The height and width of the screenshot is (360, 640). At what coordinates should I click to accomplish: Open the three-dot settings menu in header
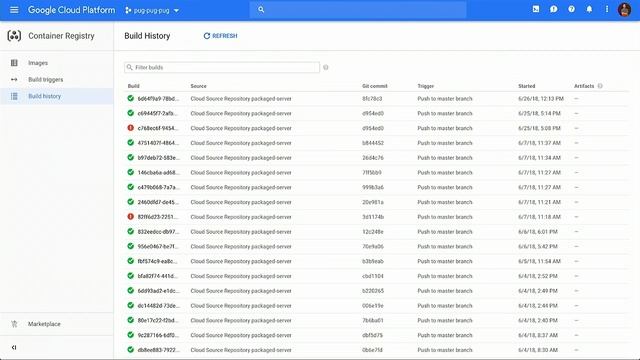pyautogui.click(x=607, y=9)
